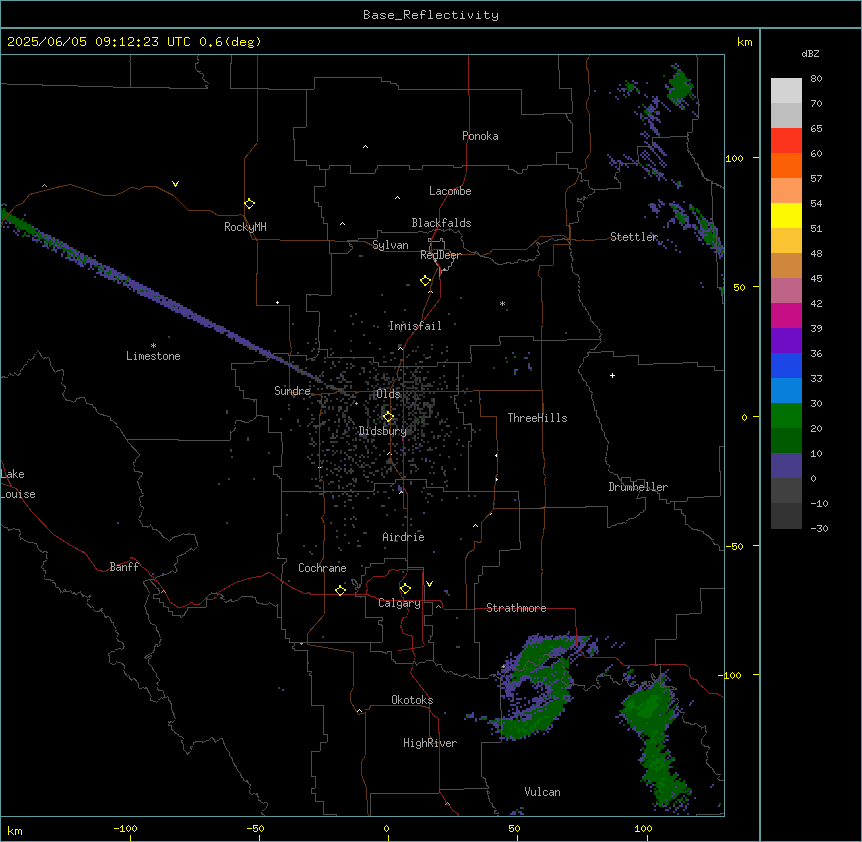Click the asterisk marker above Limestone label

[153, 345]
